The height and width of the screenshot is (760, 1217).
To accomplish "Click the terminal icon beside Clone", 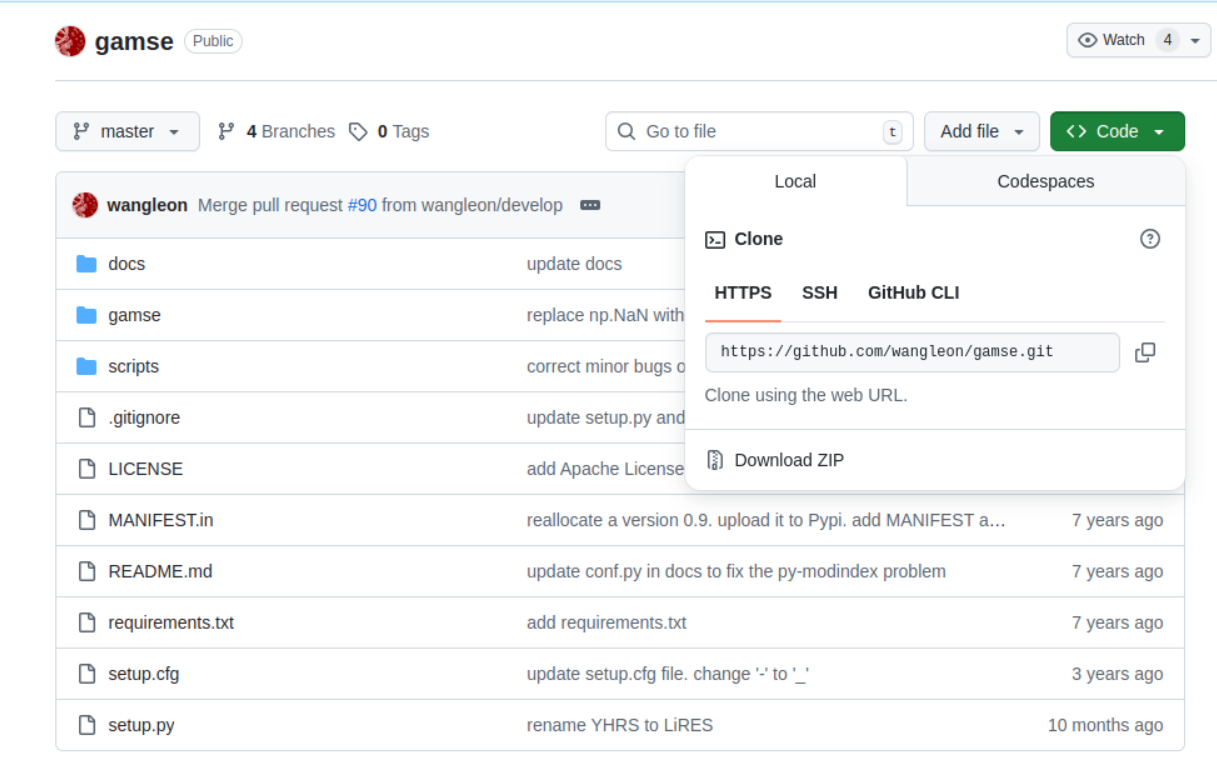I will click(x=715, y=239).
